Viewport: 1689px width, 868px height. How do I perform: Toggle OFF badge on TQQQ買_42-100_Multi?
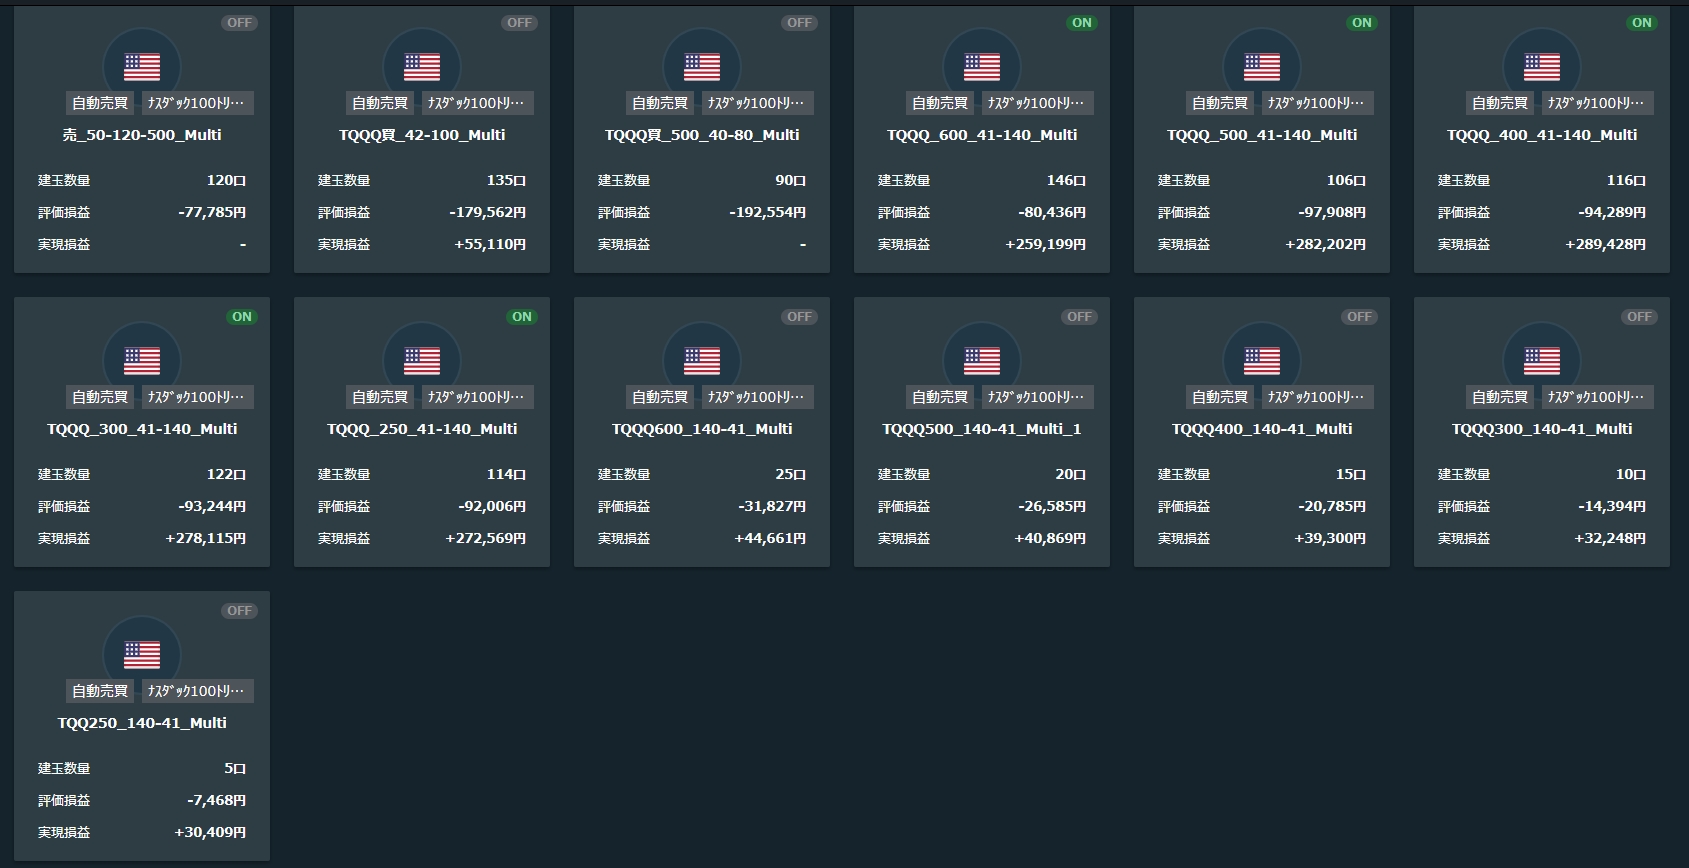(x=520, y=22)
